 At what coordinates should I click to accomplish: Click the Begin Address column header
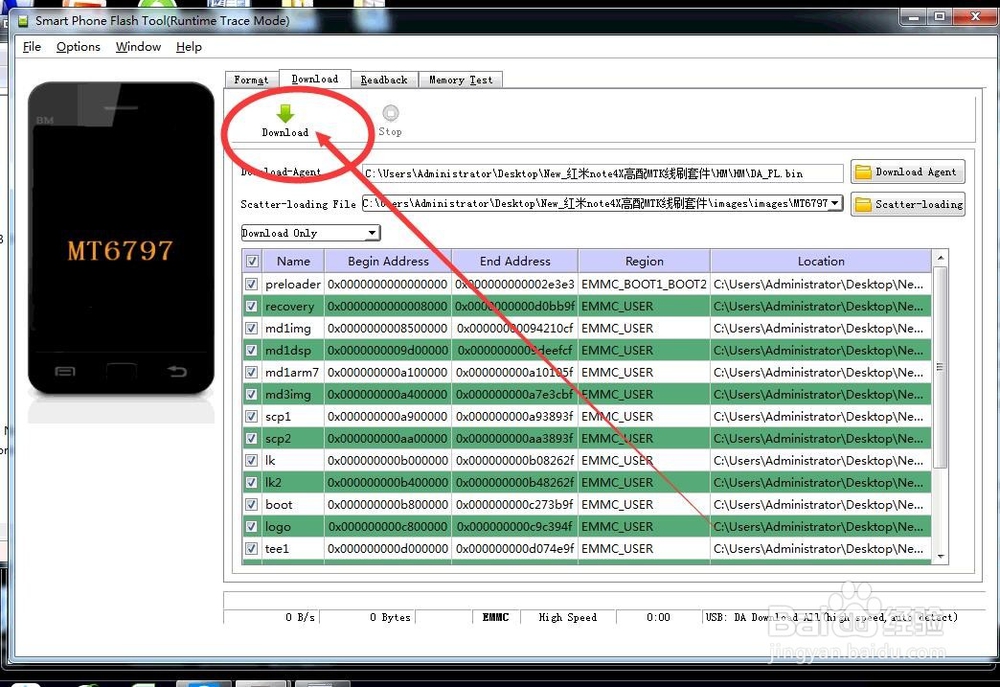(x=388, y=261)
